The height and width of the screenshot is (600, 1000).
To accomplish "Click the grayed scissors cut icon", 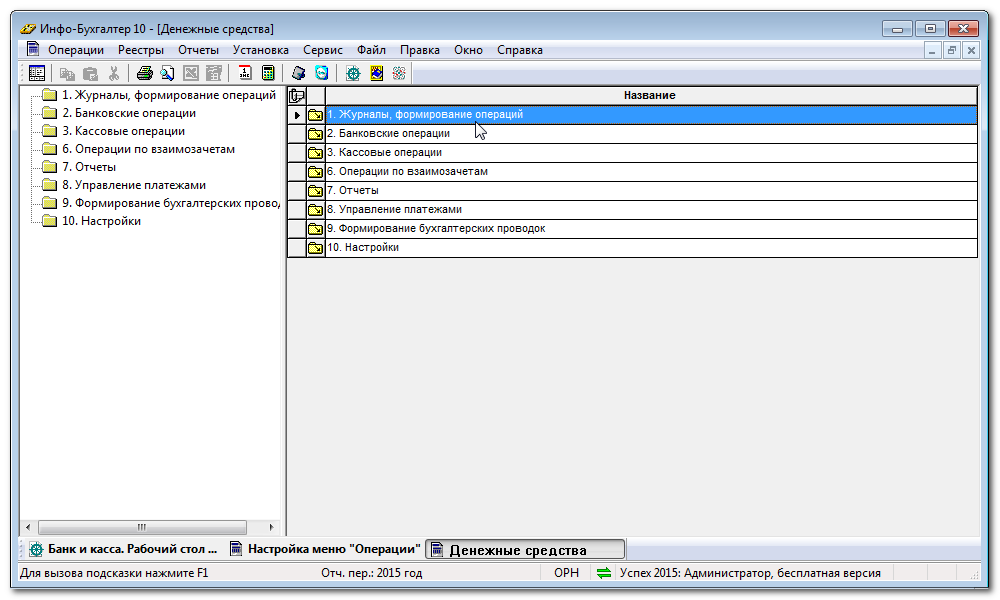I will [114, 73].
